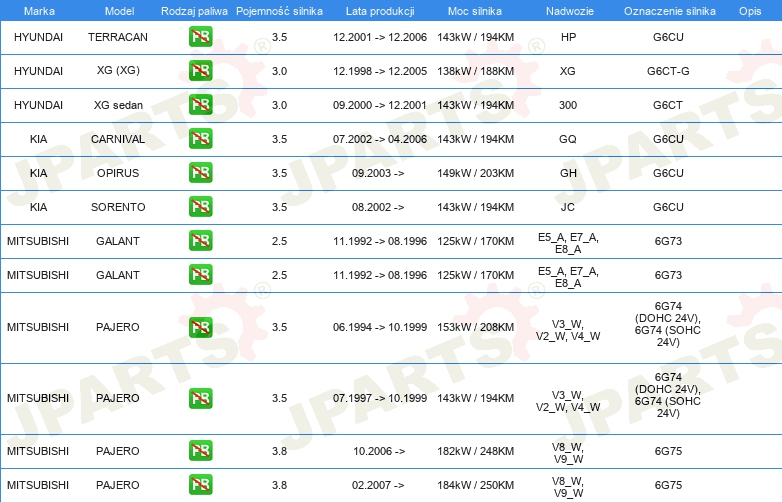Click production years 07.2002 -> 04.2006

[x=380, y=139]
